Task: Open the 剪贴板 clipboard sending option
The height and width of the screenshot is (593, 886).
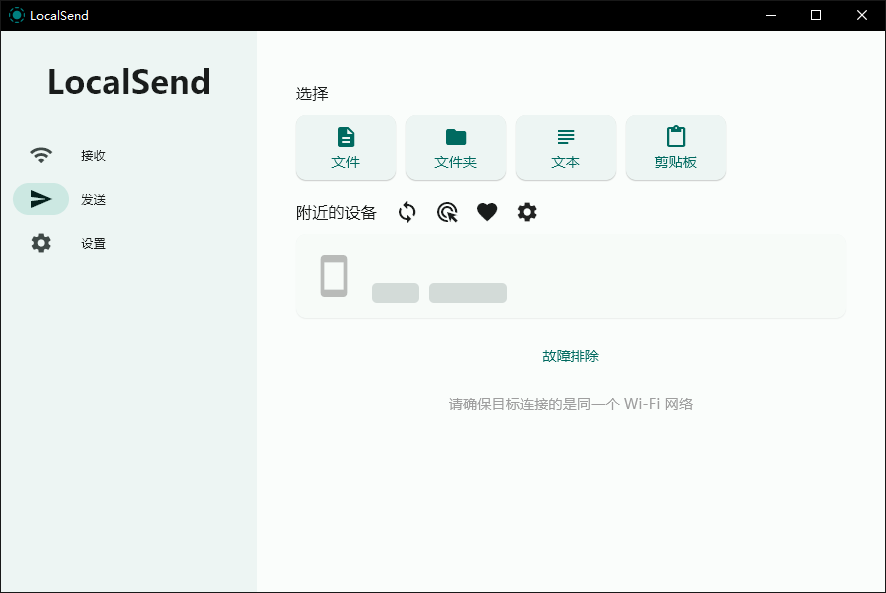Action: [x=675, y=148]
